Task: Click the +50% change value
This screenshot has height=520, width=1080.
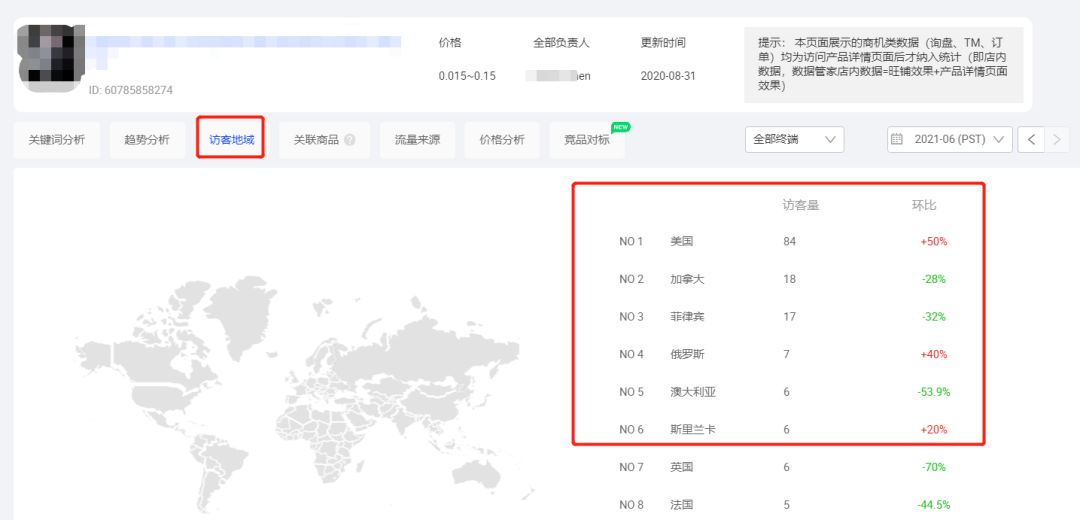Action: click(x=934, y=242)
